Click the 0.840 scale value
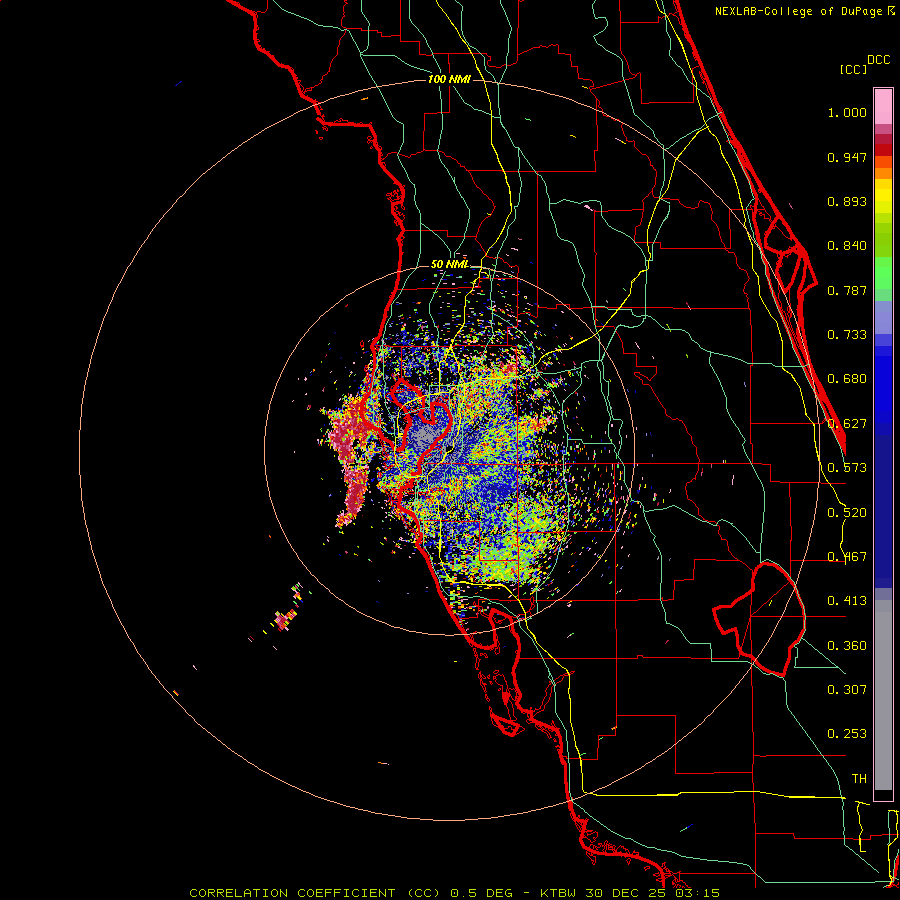900x900 pixels. point(847,246)
